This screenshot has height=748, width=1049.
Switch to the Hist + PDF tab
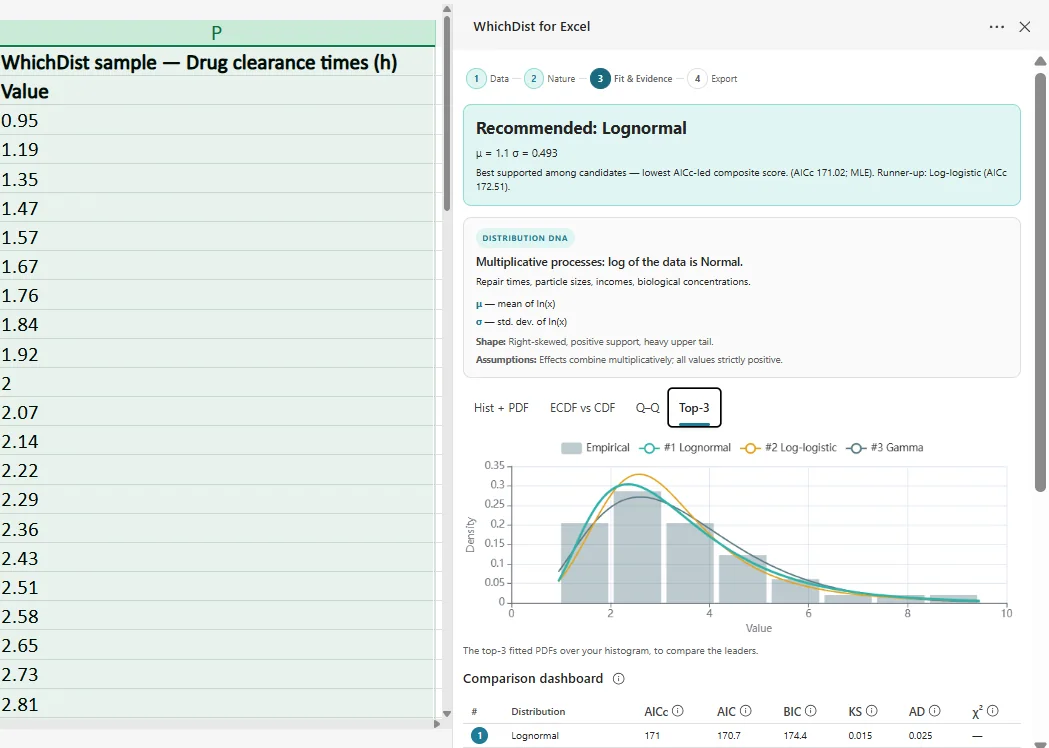point(501,407)
